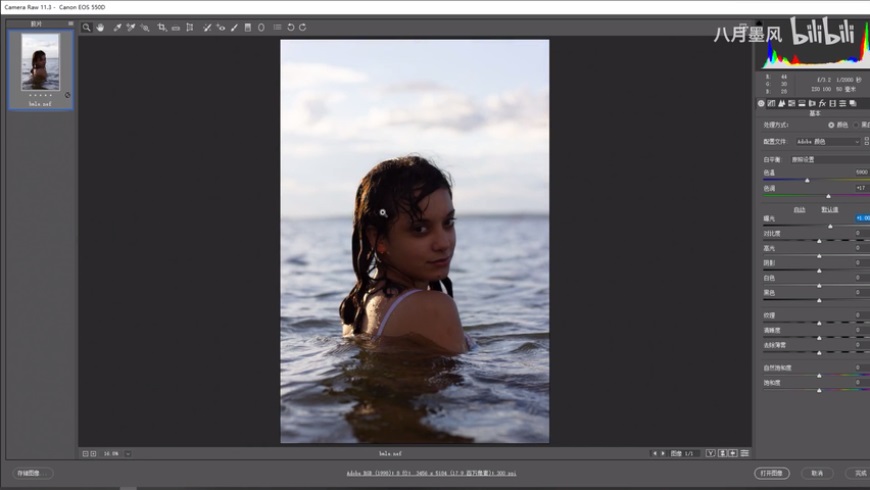Switch to the Detail panel tab

tap(782, 103)
